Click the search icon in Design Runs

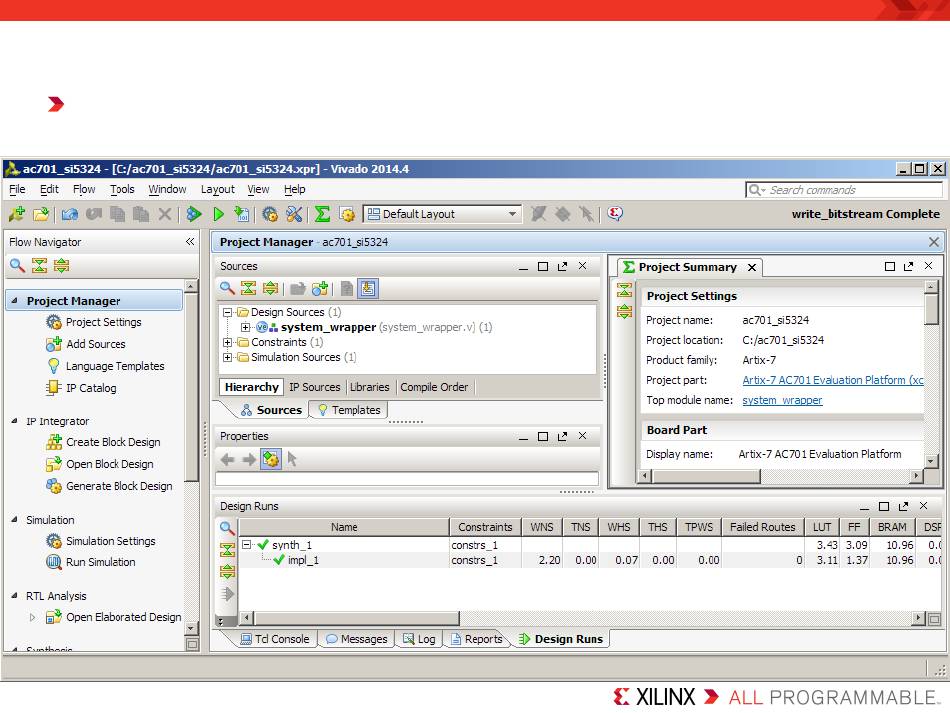[x=227, y=528]
